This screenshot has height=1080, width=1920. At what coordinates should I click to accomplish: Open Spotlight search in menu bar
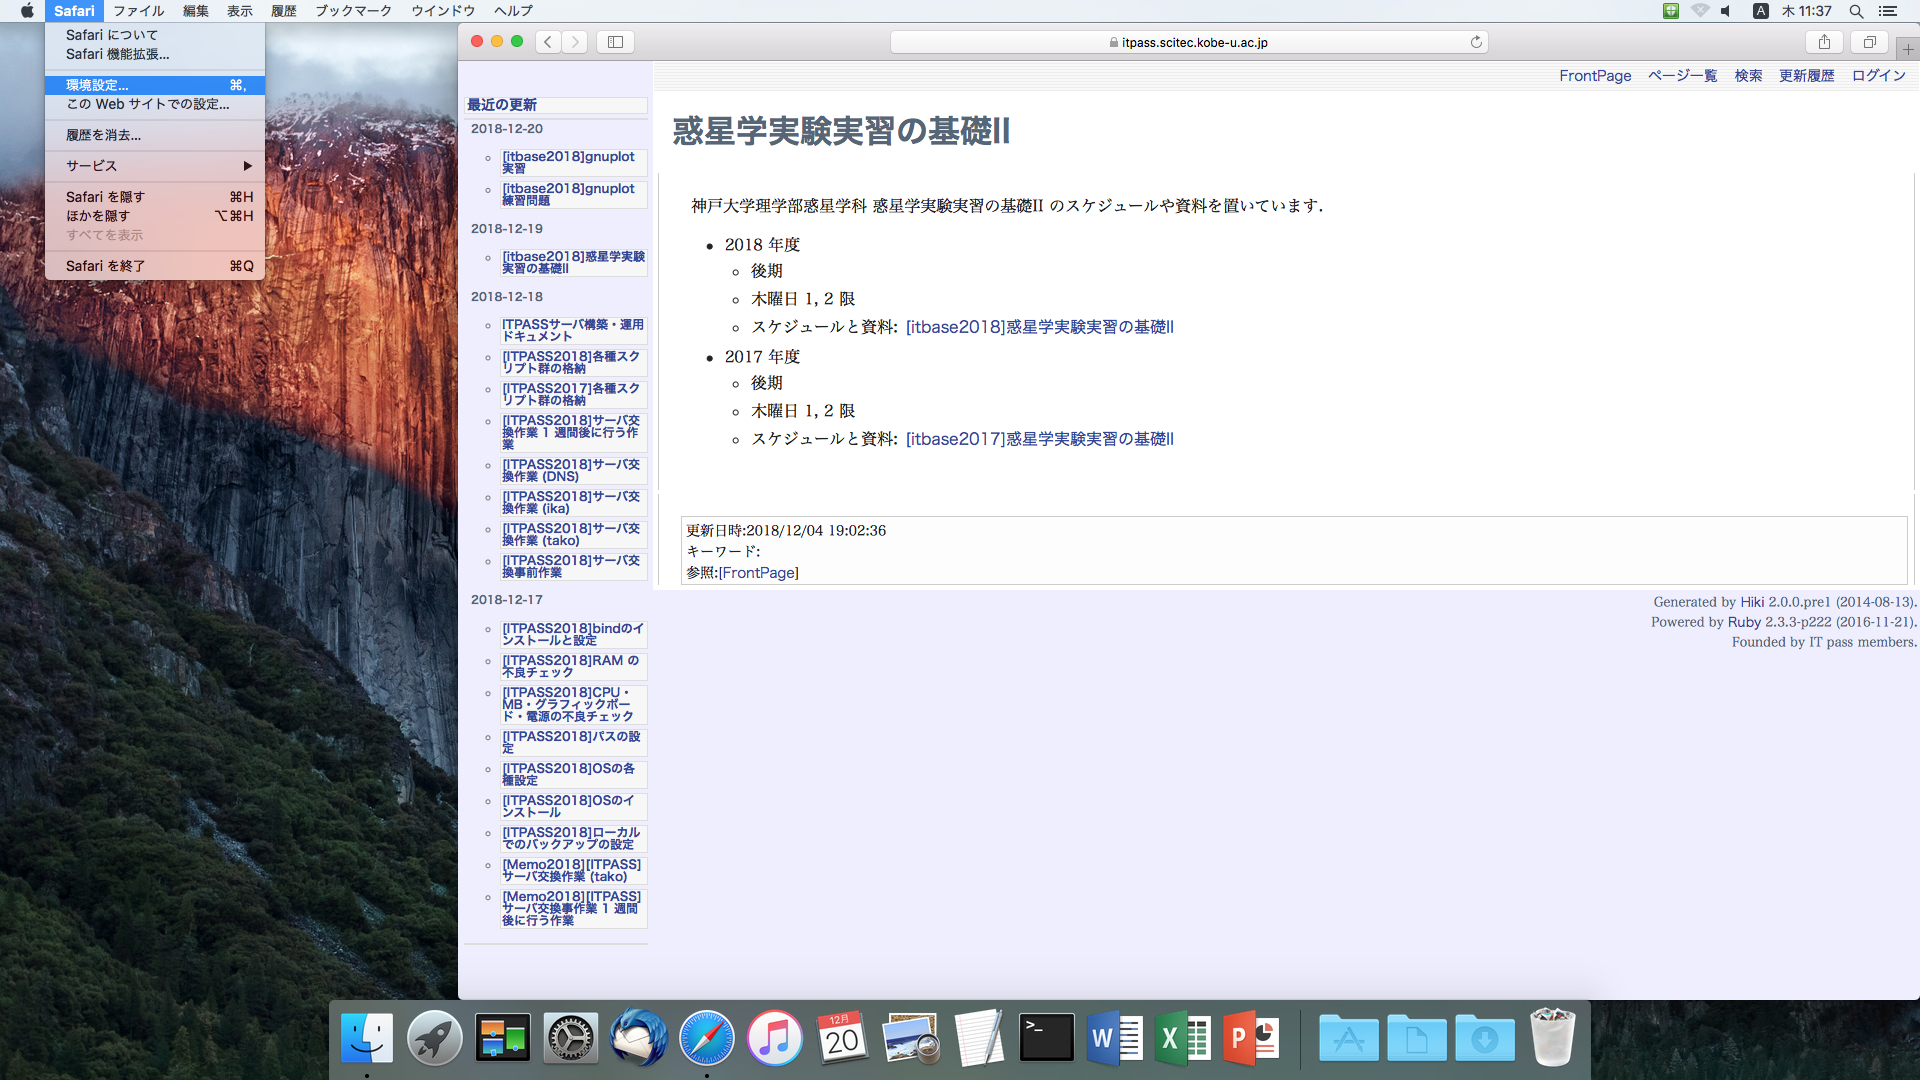(1856, 11)
